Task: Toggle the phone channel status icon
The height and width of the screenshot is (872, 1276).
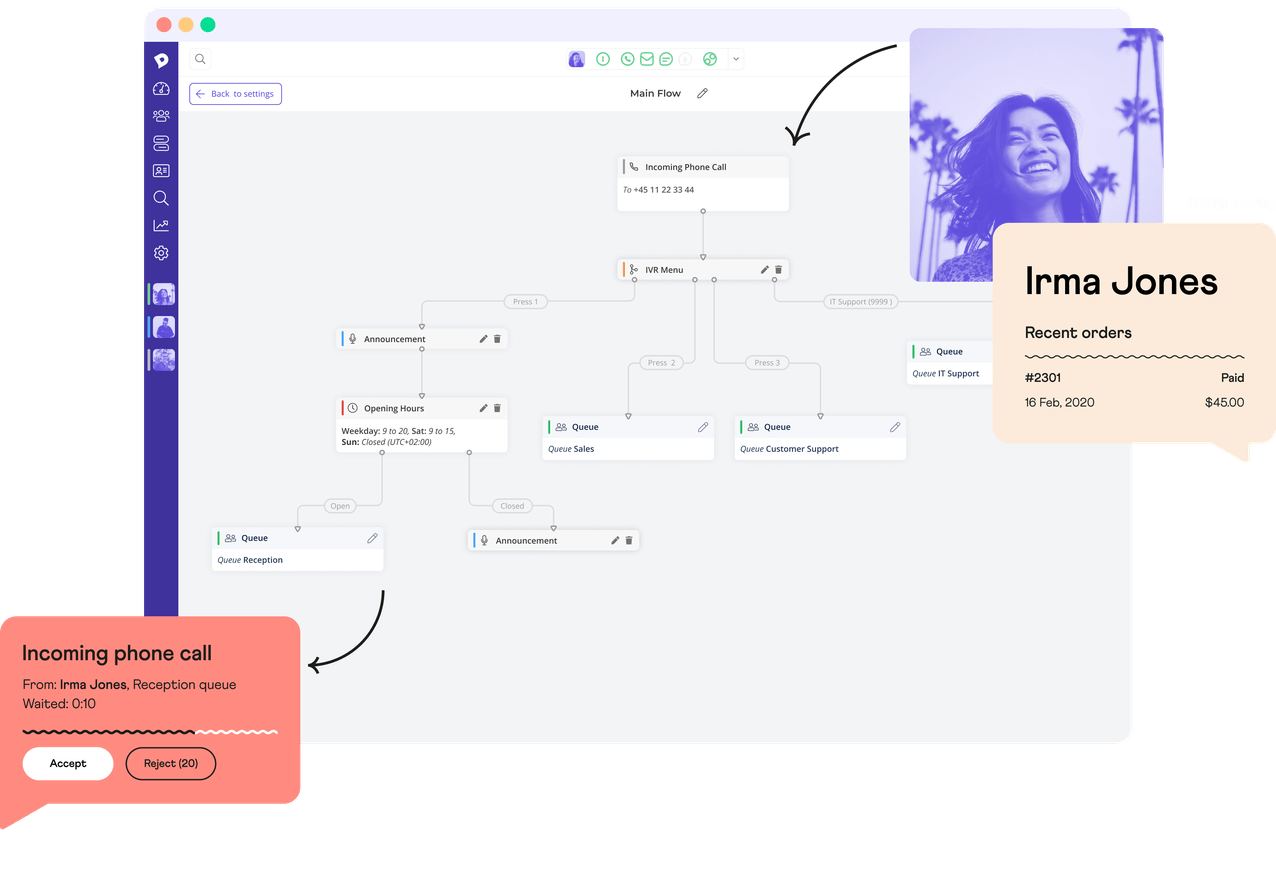Action: (x=627, y=59)
